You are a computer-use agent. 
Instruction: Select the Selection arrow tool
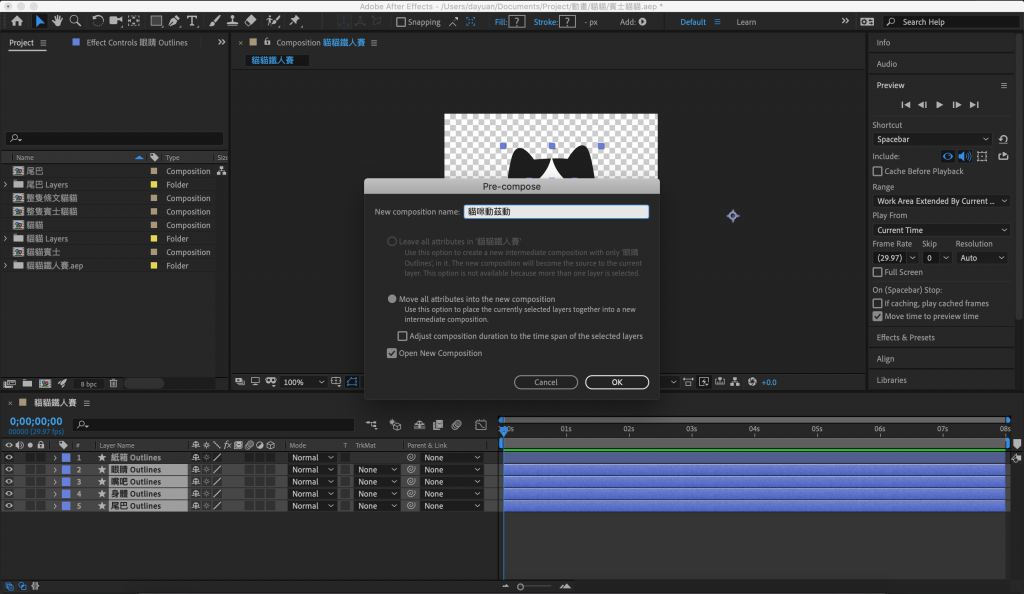click(x=39, y=22)
